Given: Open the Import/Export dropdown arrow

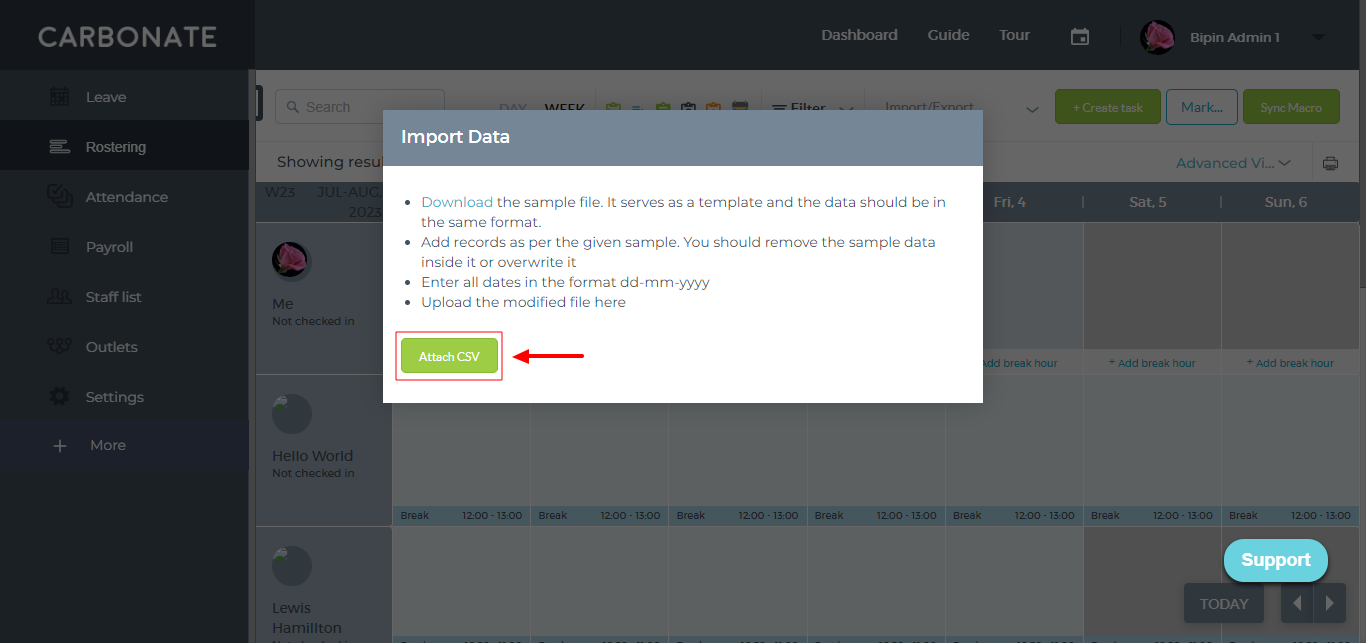Looking at the screenshot, I should [x=1033, y=110].
